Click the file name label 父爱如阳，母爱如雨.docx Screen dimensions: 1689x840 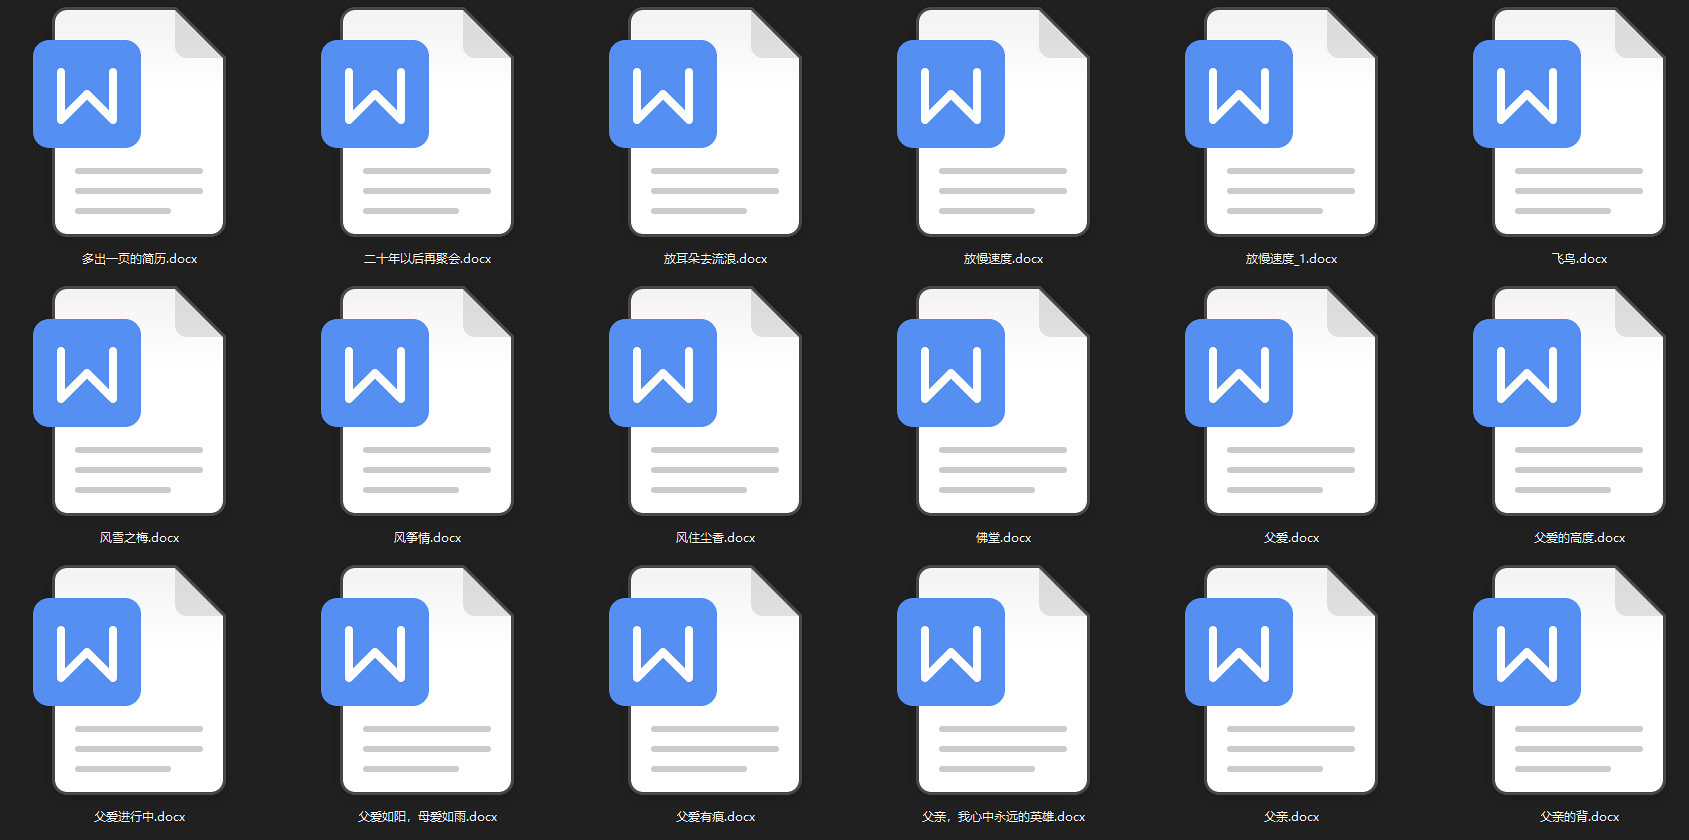pyautogui.click(x=428, y=817)
